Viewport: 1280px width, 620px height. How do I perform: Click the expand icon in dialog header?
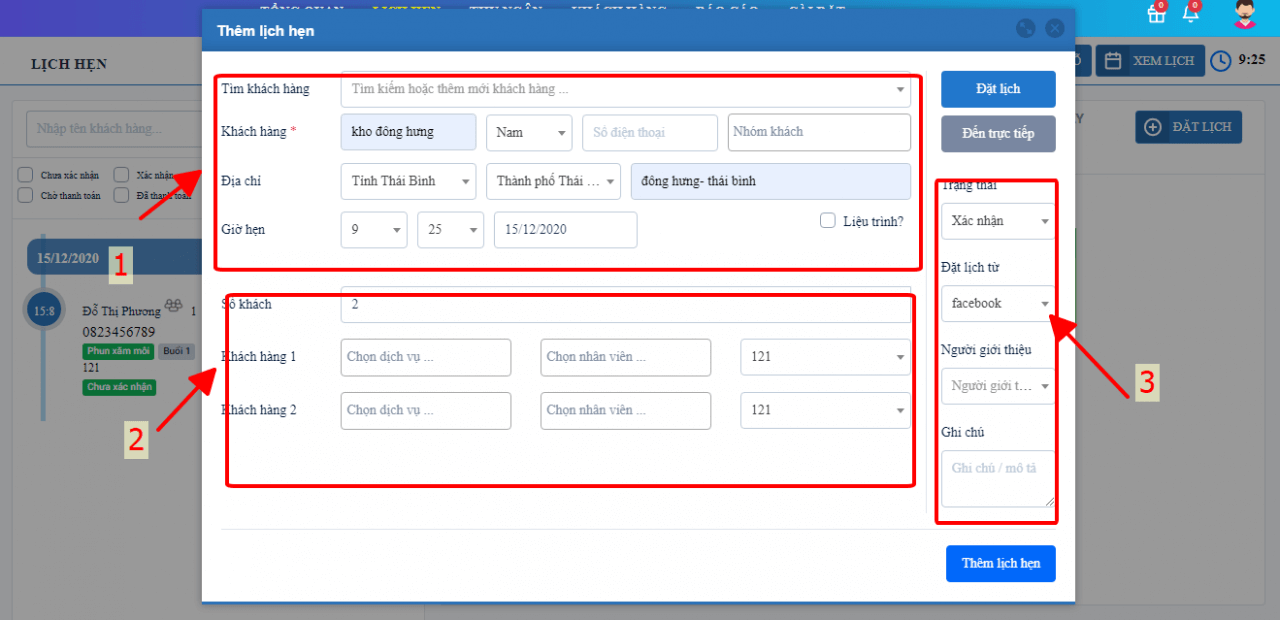pos(1025,29)
